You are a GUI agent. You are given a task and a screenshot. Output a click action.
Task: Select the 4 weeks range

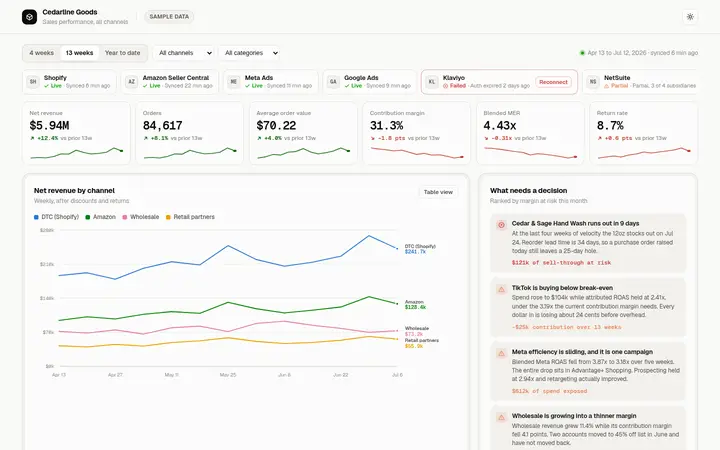tap(41, 53)
